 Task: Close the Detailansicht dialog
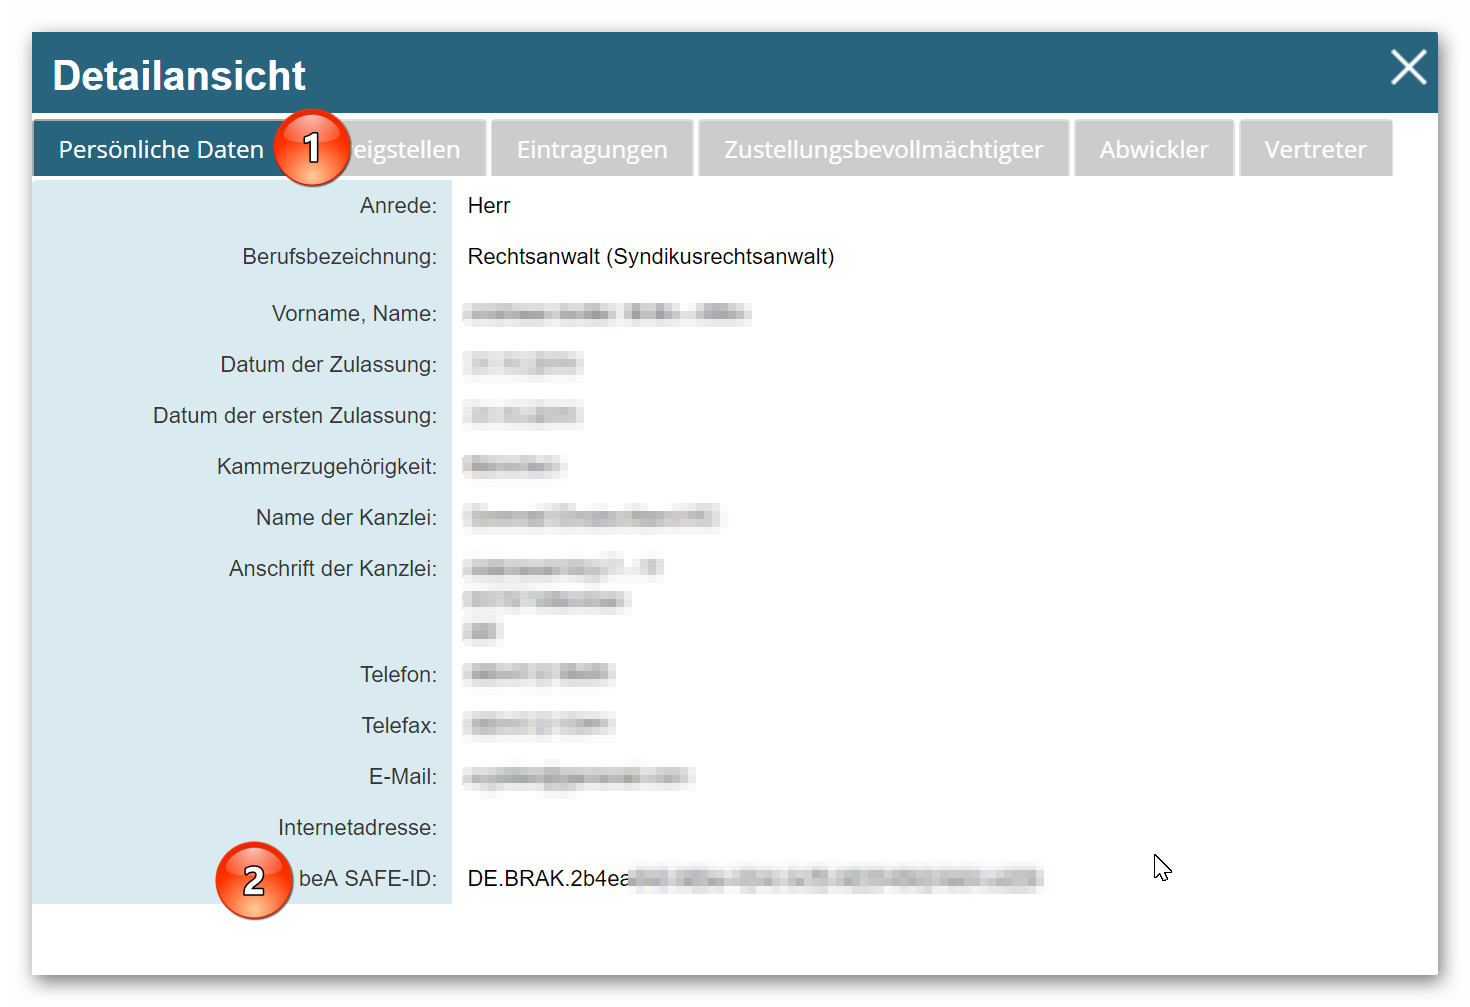(1408, 68)
